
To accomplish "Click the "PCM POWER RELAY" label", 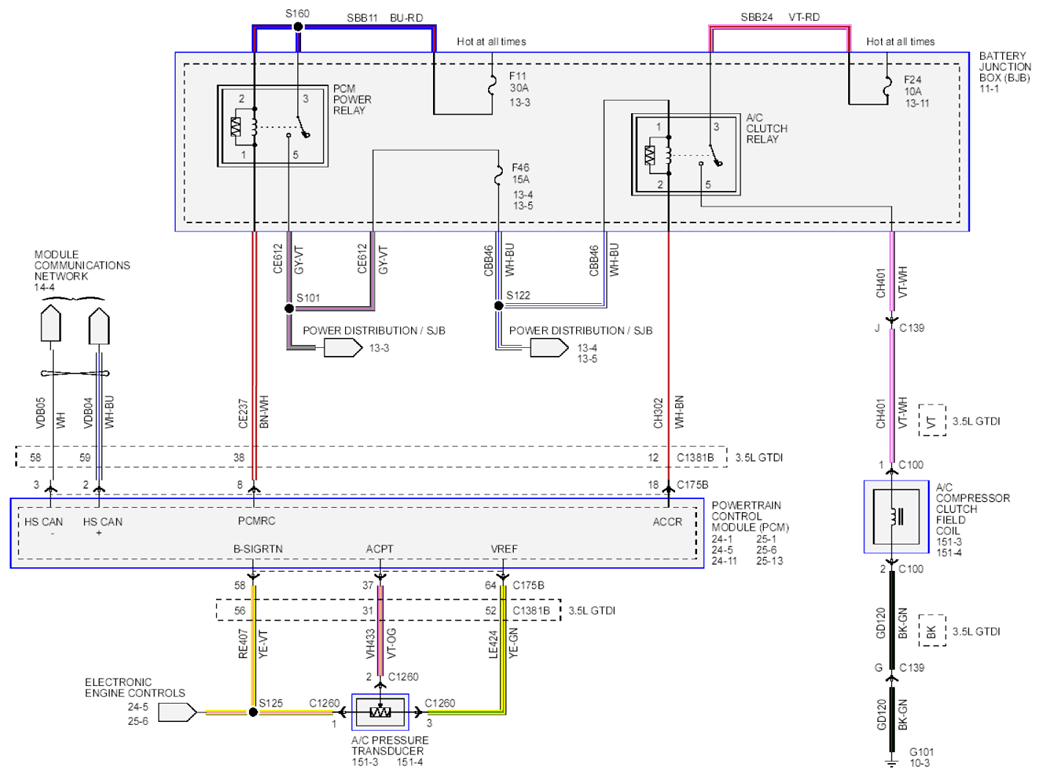I will (352, 100).
